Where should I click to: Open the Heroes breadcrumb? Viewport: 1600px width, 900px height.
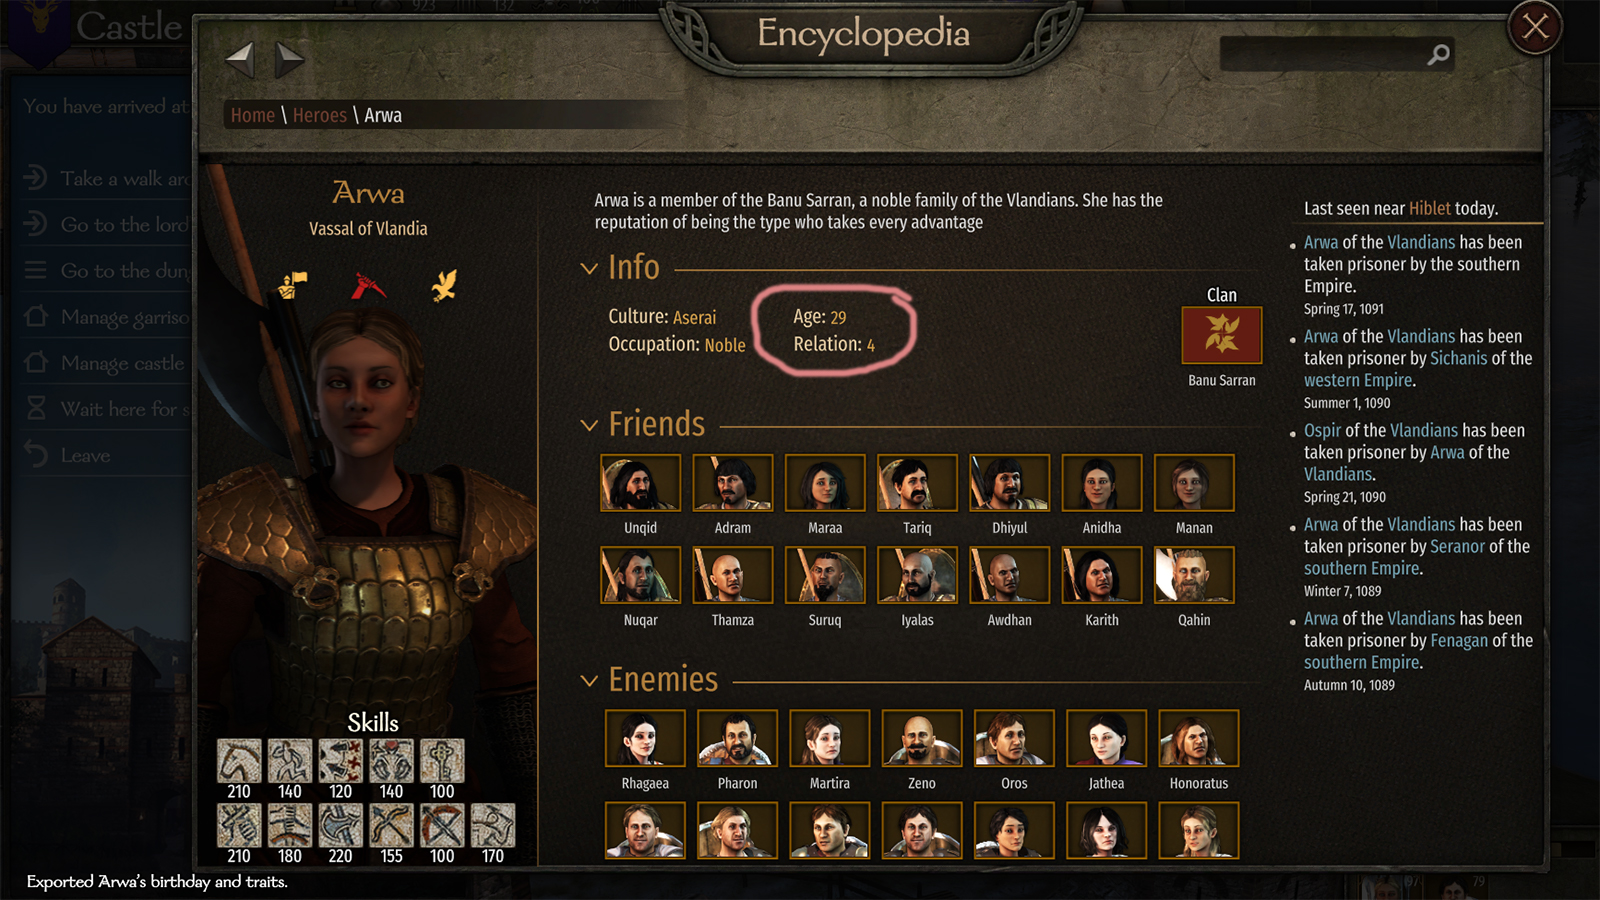pos(319,115)
